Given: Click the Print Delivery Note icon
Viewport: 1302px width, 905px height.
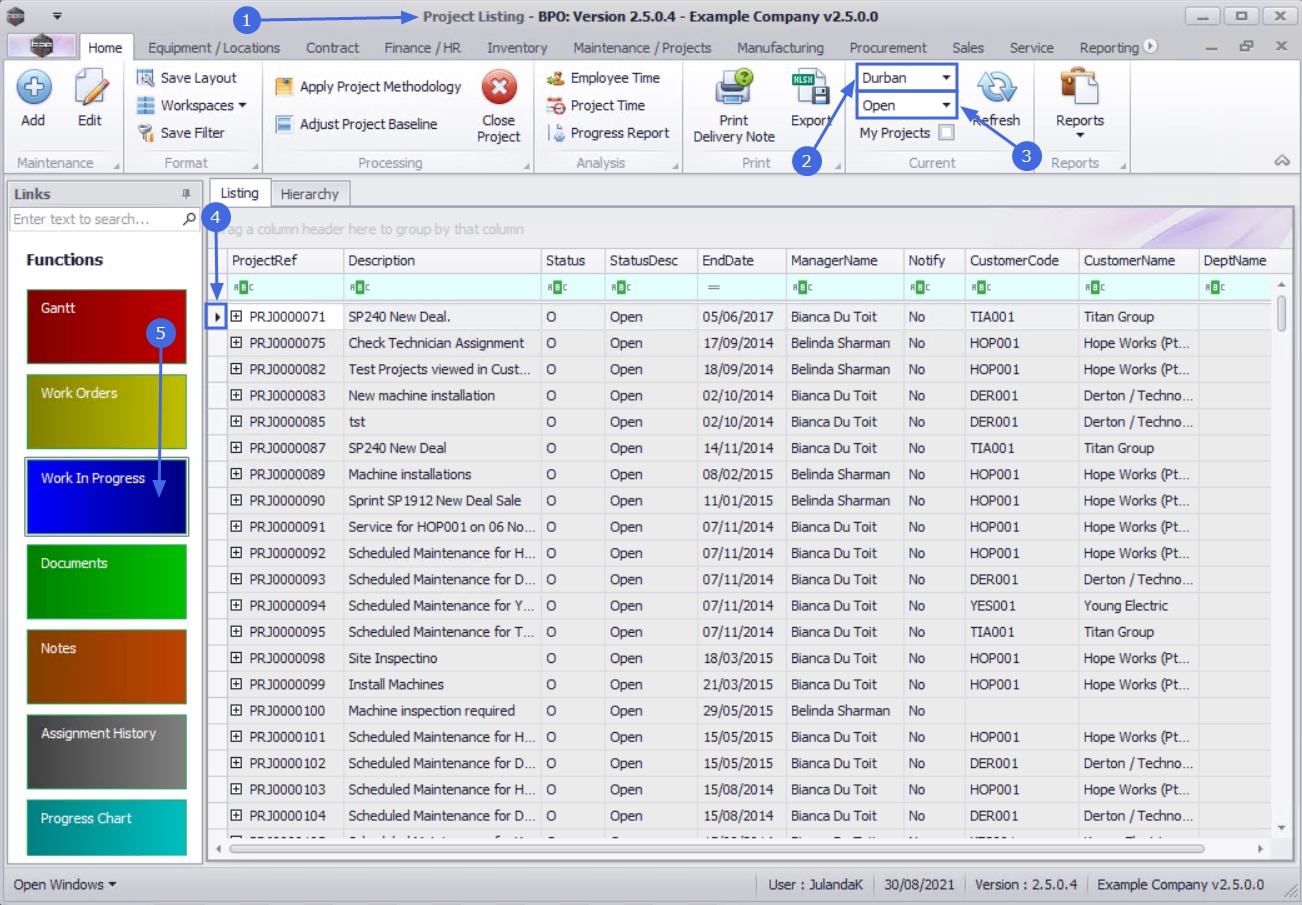Looking at the screenshot, I should pyautogui.click(x=734, y=89).
